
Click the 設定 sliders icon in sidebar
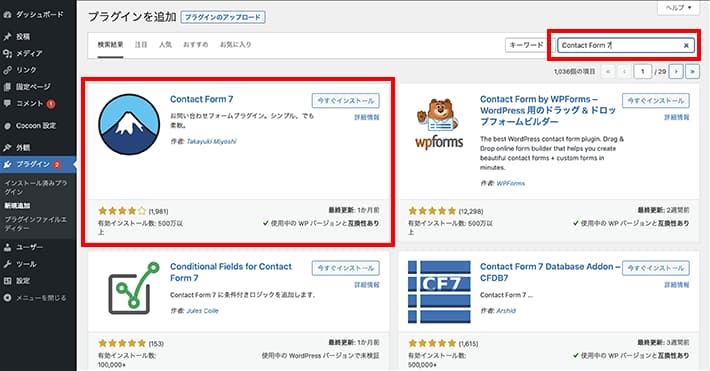[x=7, y=281]
